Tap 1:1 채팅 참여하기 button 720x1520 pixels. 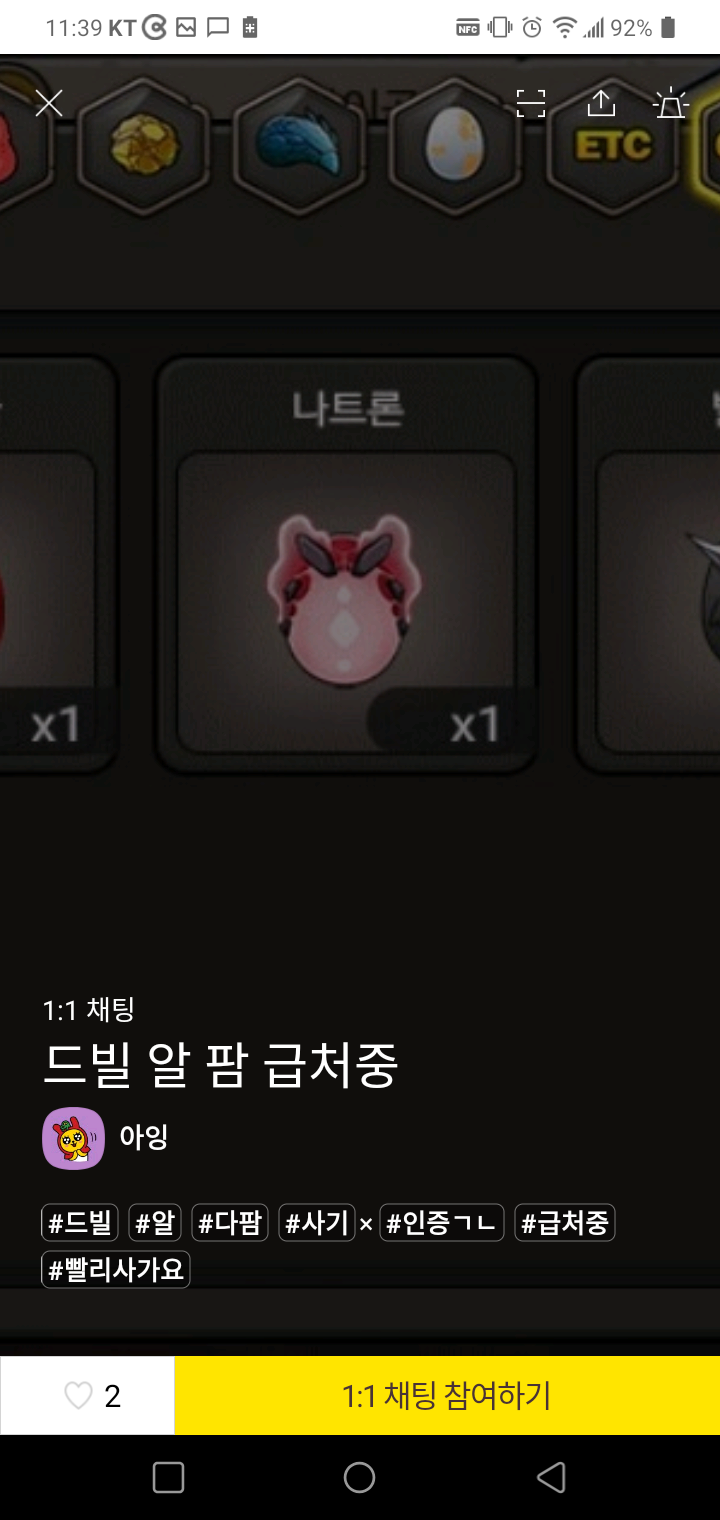click(x=447, y=1395)
